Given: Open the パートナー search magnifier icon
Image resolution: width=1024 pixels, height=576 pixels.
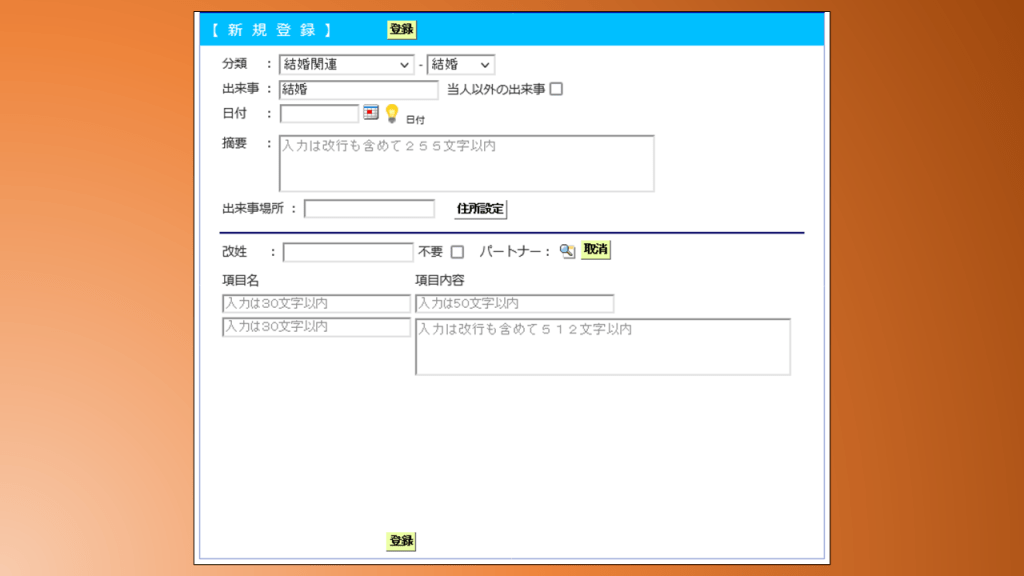Looking at the screenshot, I should click(567, 251).
